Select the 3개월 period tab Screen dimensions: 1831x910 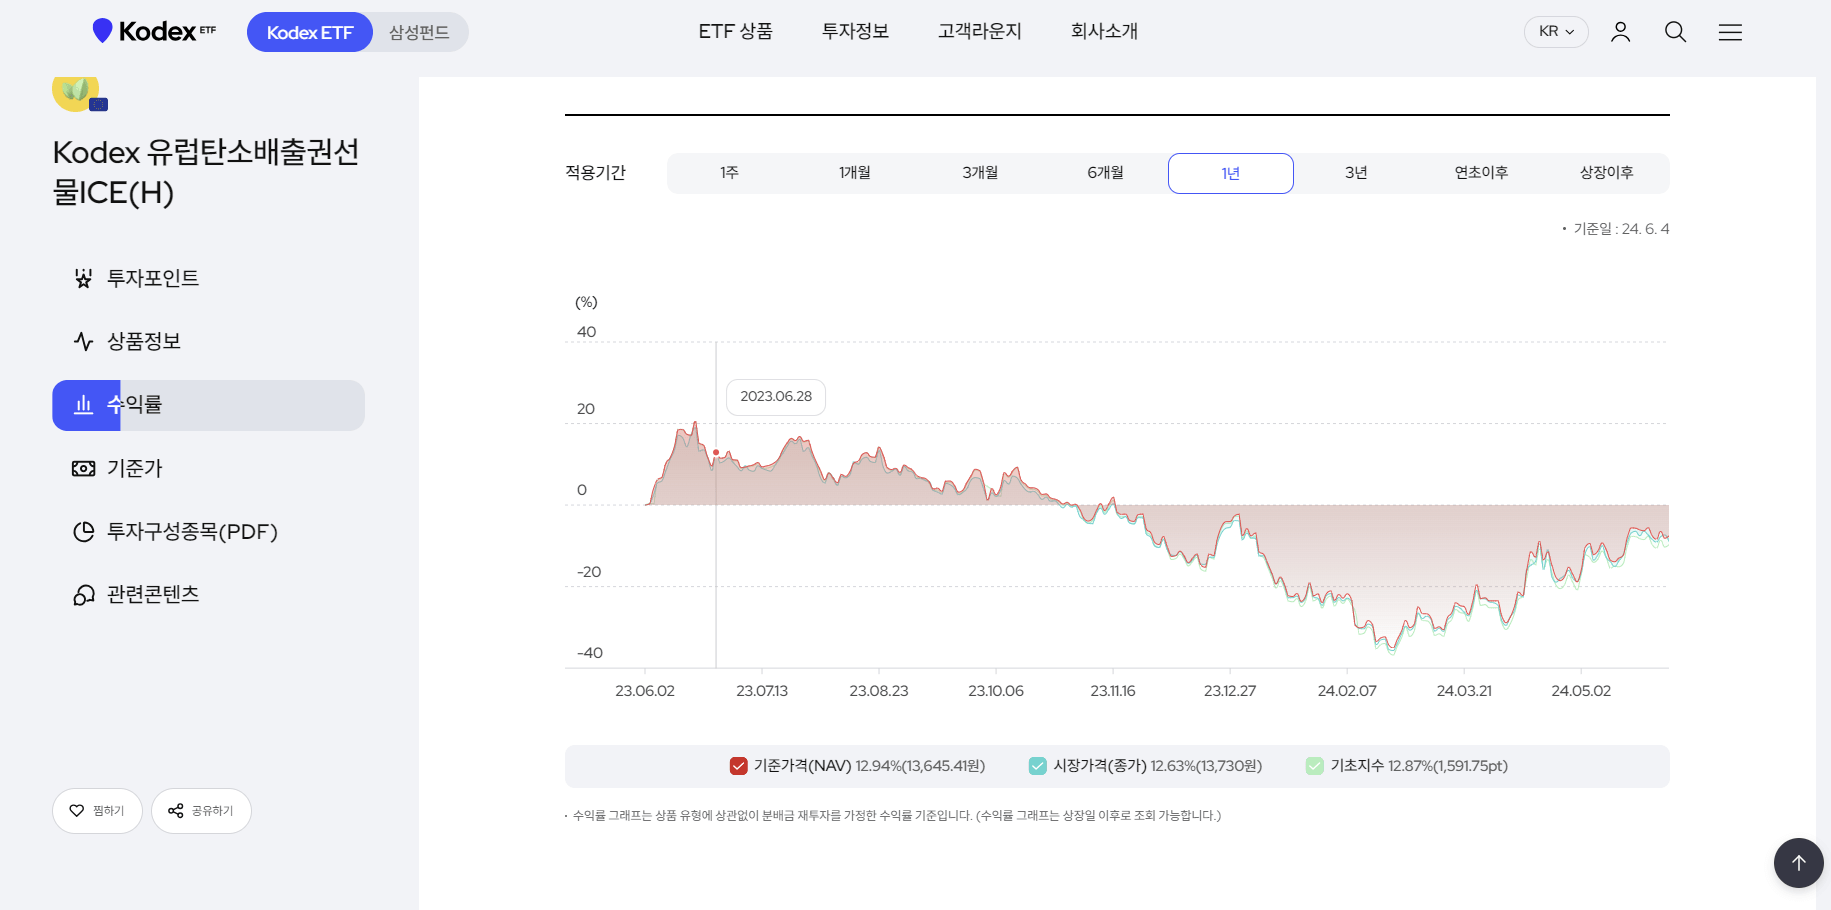tap(980, 173)
